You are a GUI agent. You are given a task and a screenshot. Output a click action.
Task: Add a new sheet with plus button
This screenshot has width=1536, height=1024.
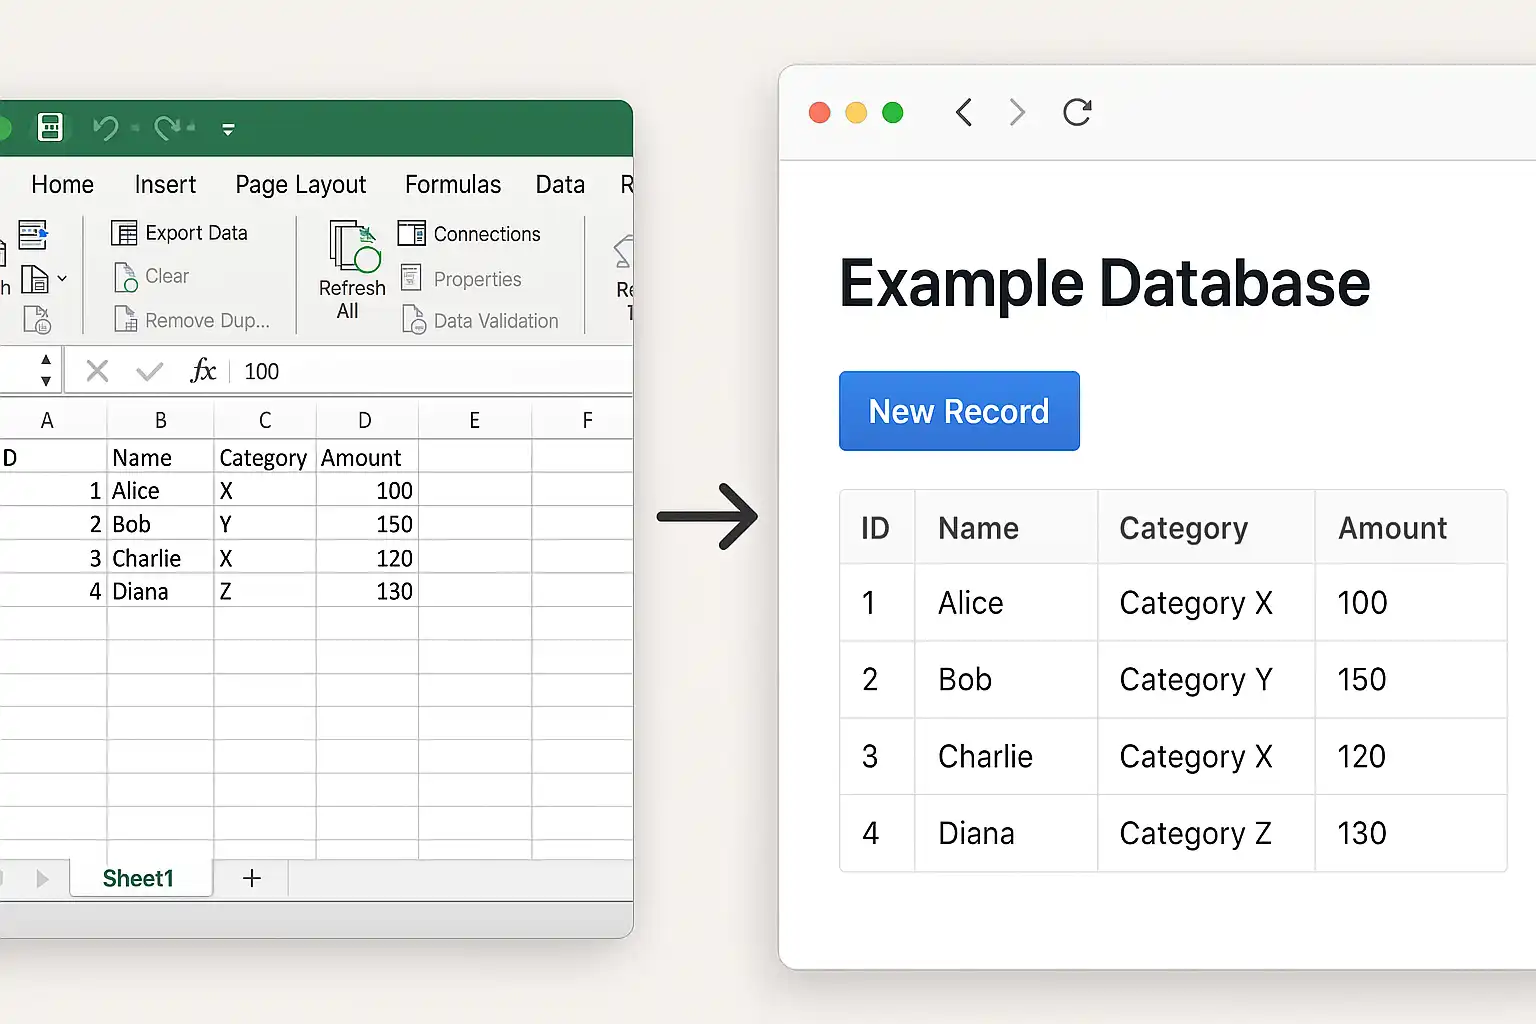[252, 878]
